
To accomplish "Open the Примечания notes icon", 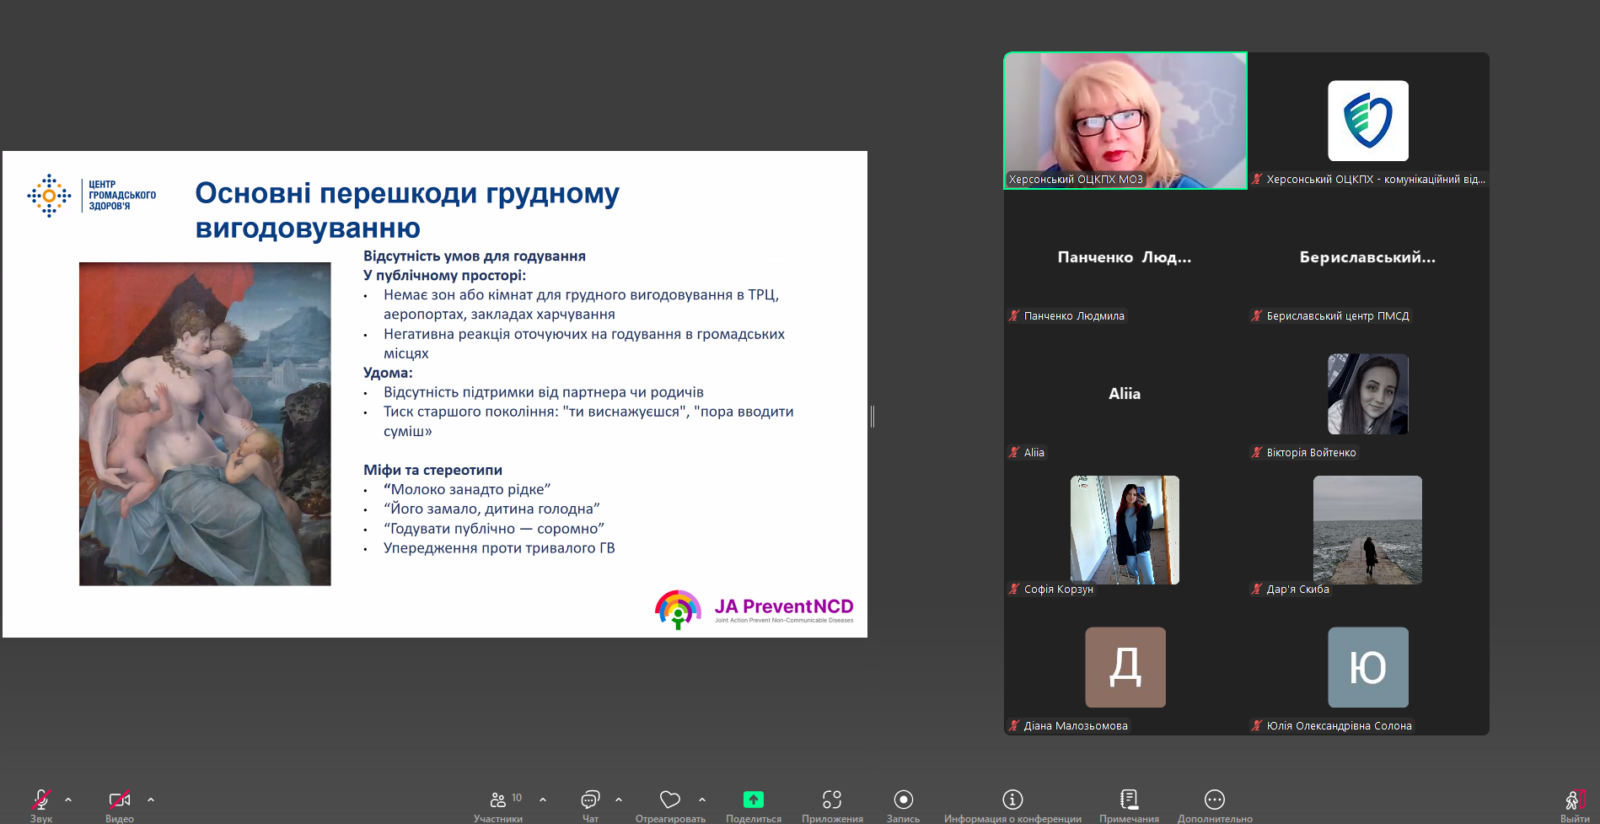I will pos(1129,800).
